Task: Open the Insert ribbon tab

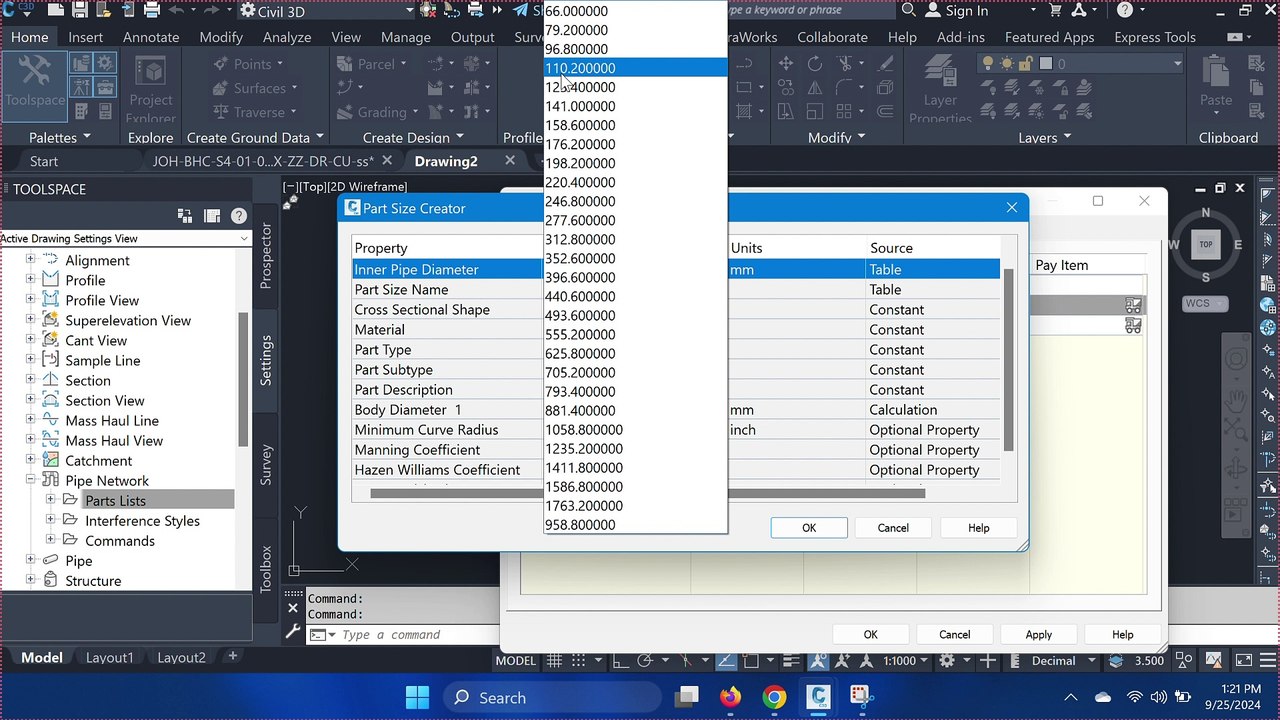Action: (x=85, y=37)
